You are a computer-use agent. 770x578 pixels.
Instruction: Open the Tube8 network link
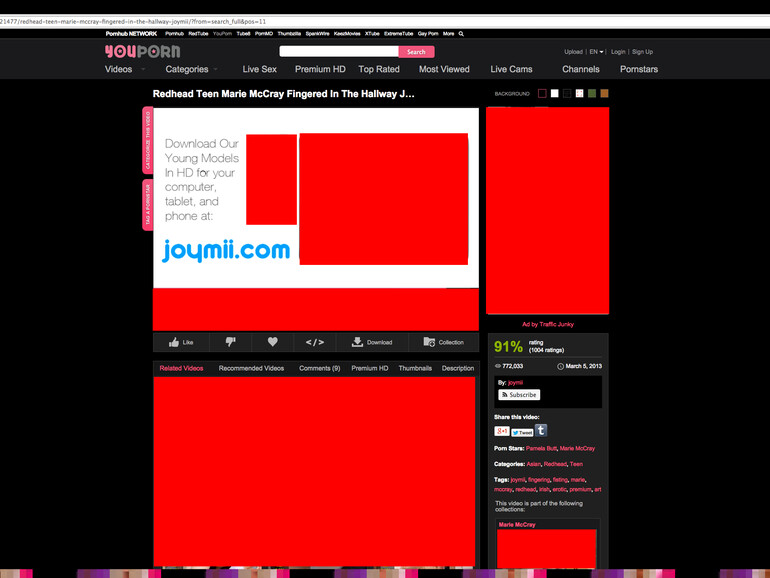click(243, 34)
